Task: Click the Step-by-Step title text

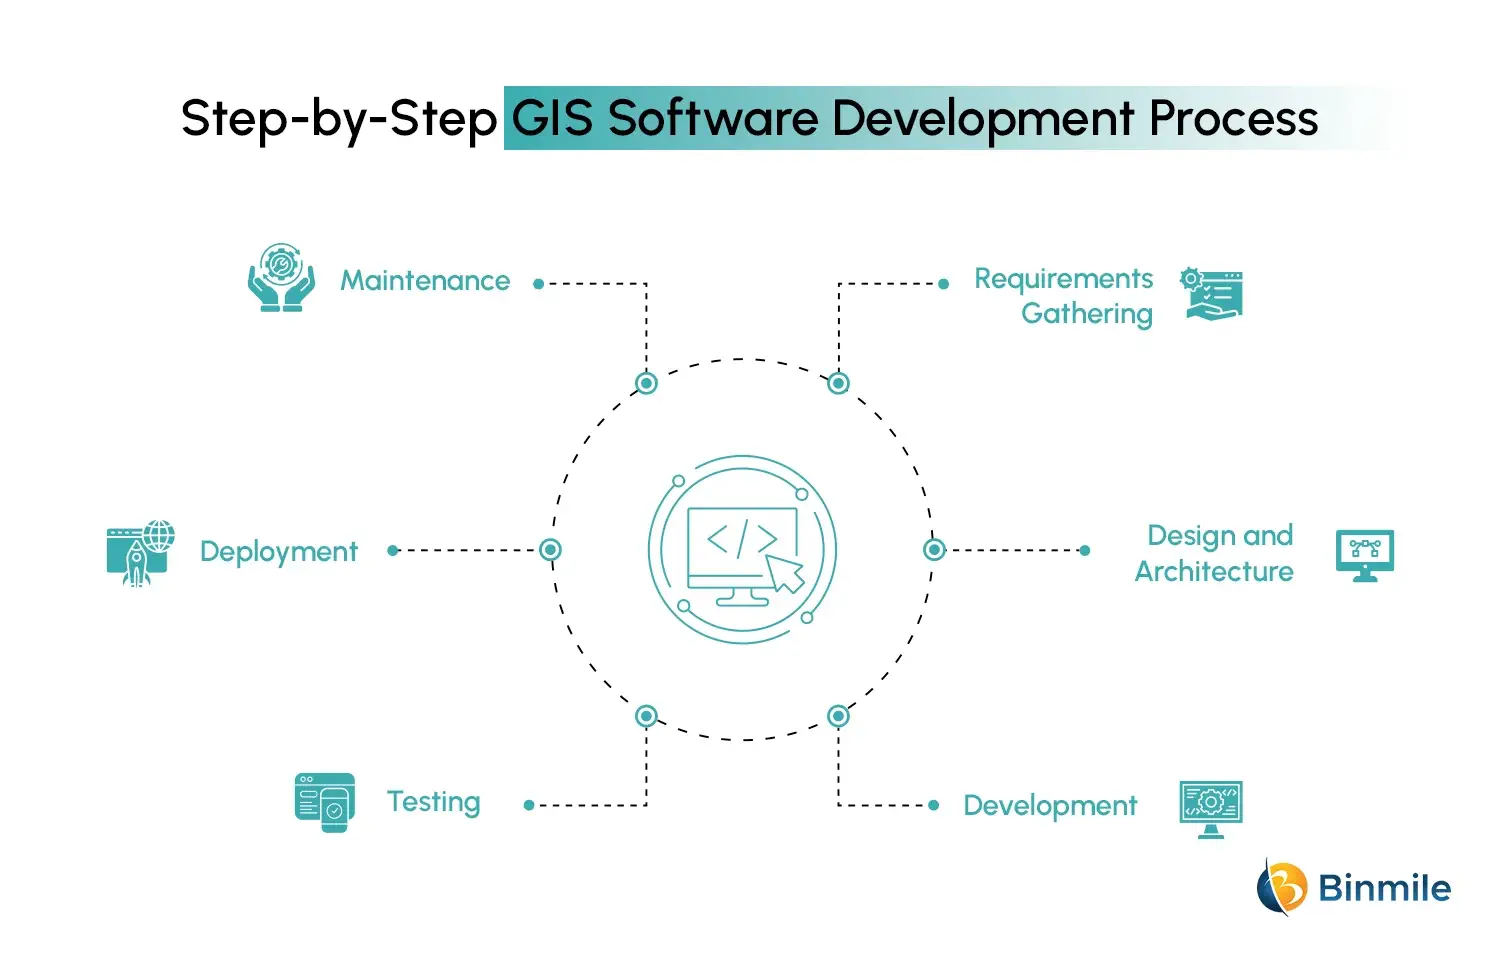Action: coord(339,120)
